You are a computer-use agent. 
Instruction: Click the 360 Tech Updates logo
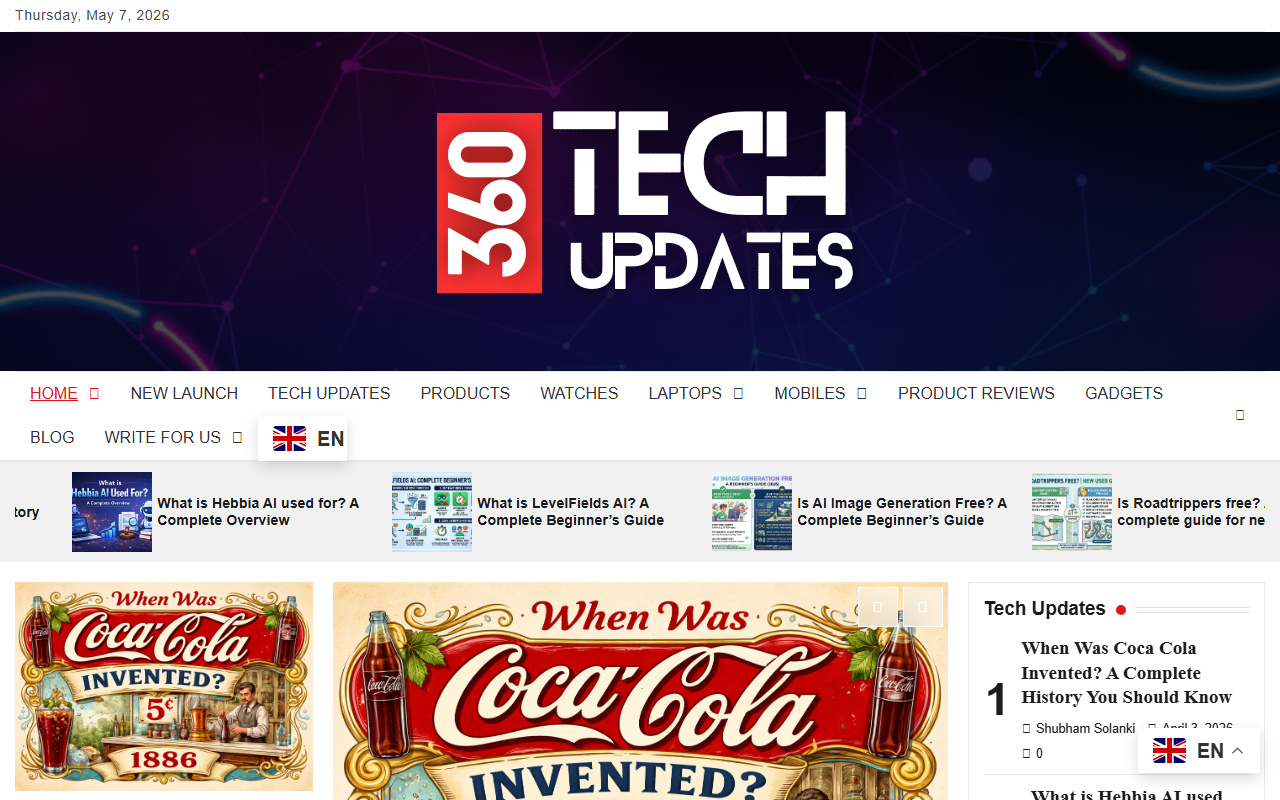click(645, 201)
